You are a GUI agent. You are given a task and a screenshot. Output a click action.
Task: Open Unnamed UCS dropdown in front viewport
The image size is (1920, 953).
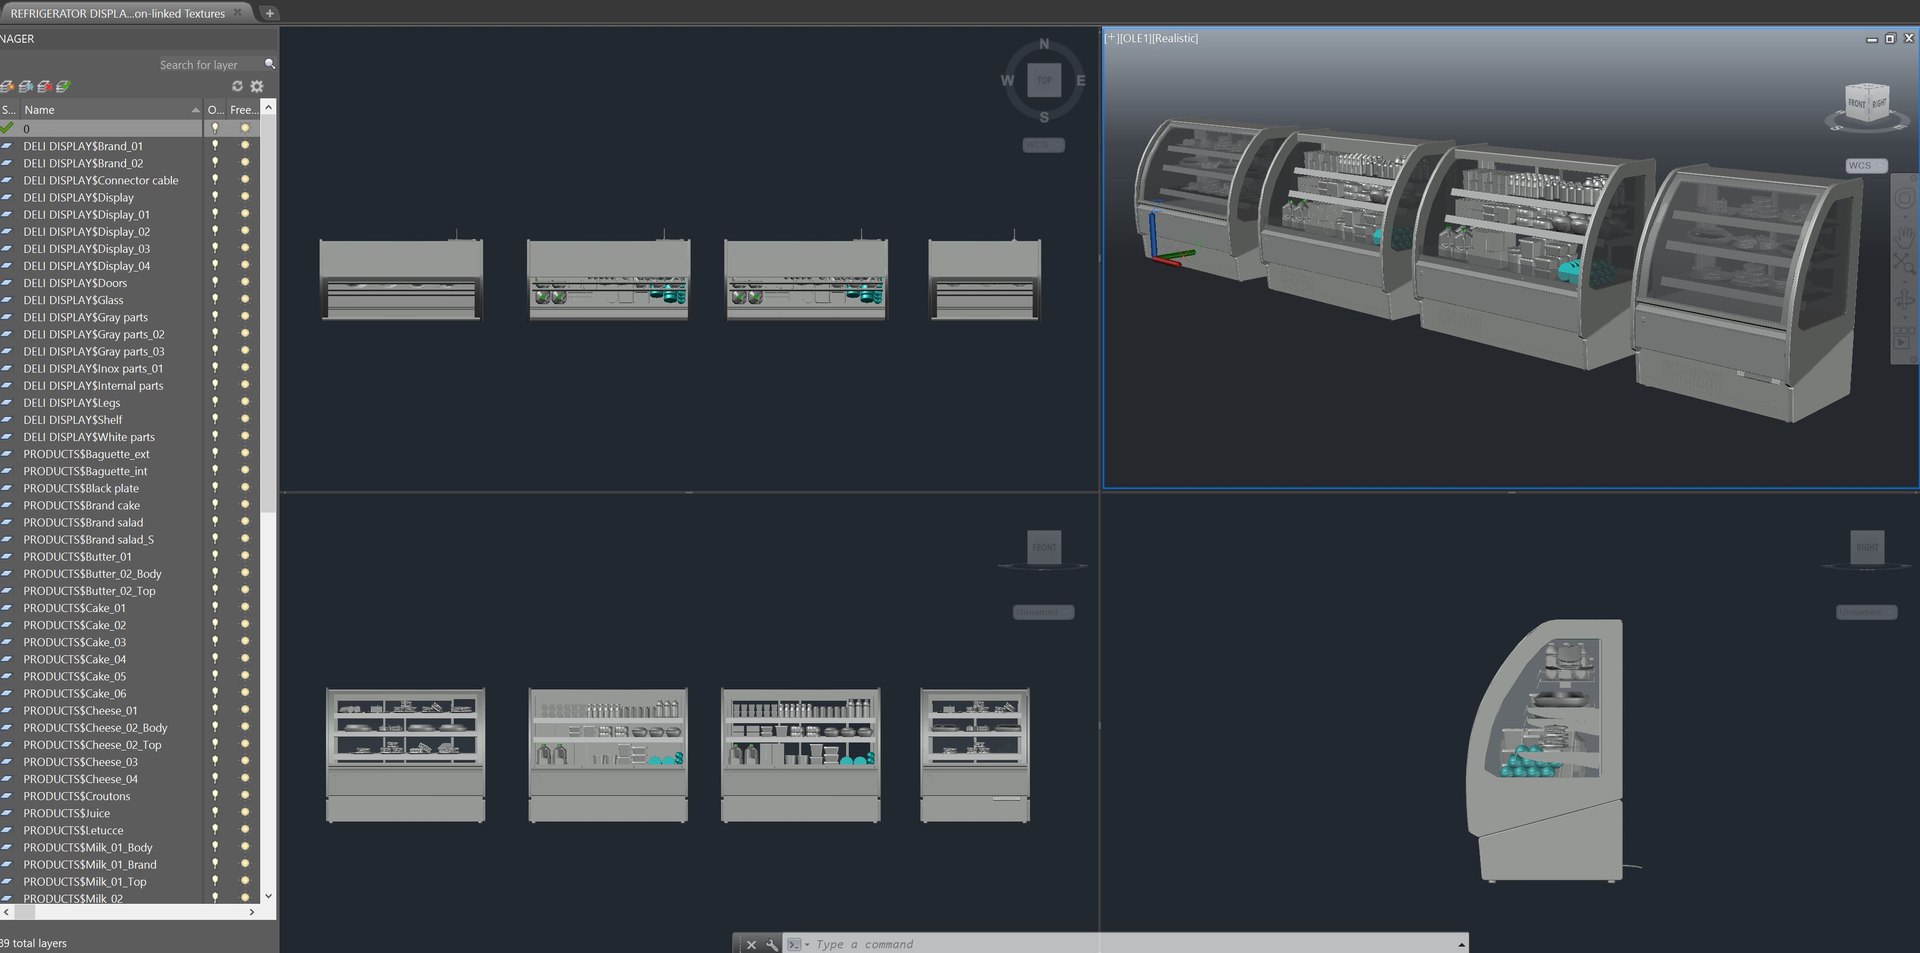click(x=1043, y=612)
